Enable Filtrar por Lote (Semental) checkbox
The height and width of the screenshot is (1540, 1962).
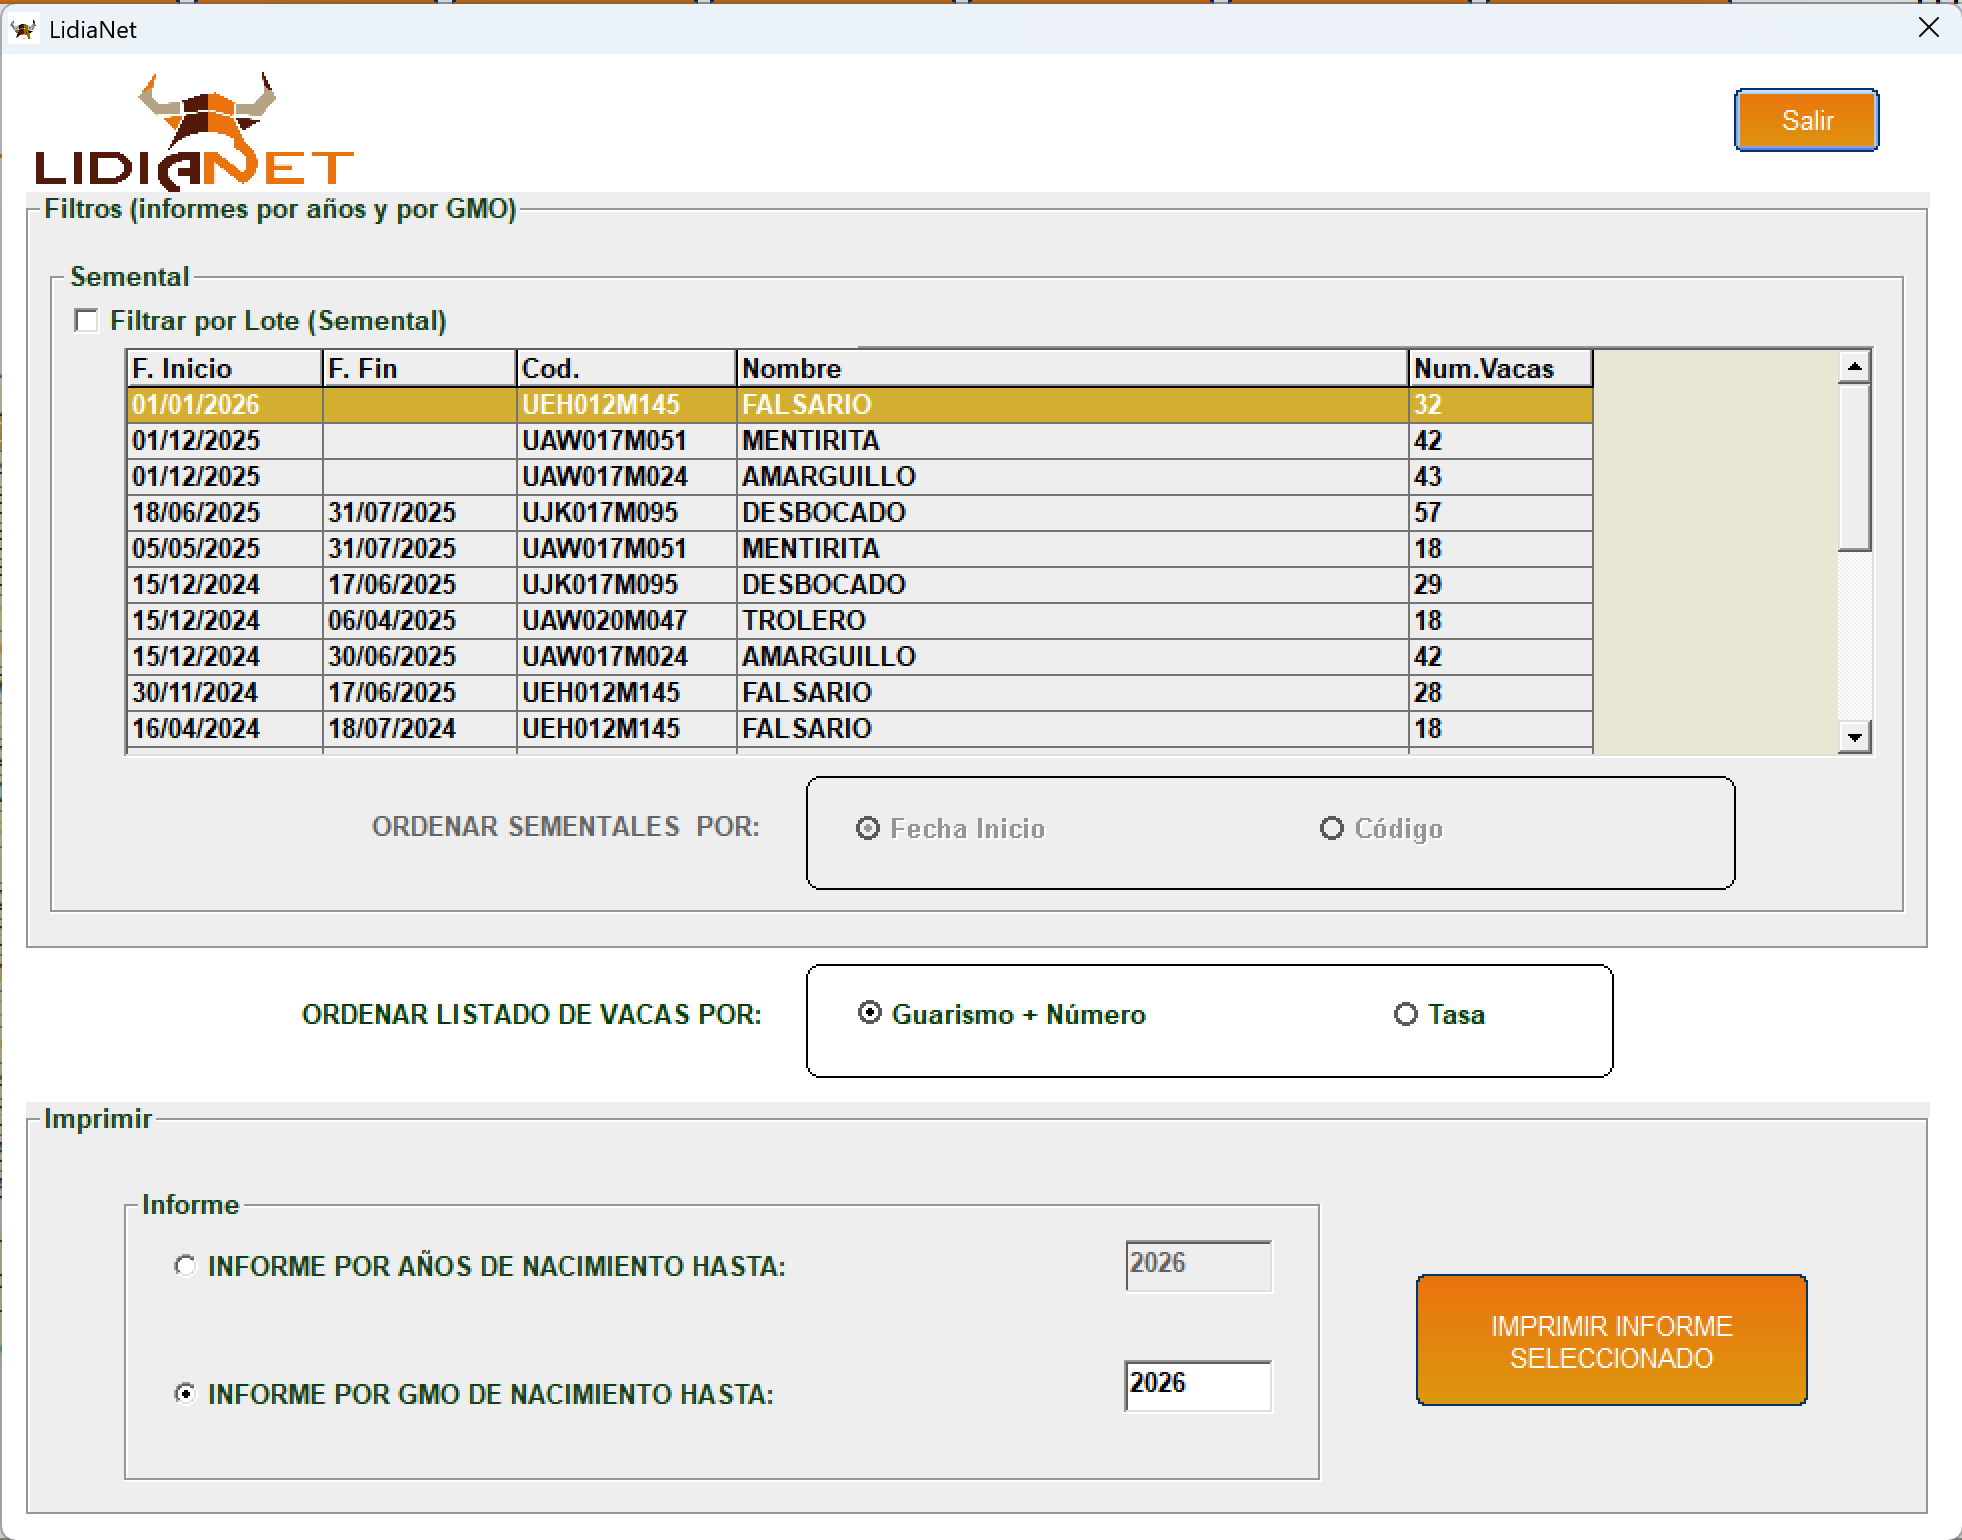(87, 321)
